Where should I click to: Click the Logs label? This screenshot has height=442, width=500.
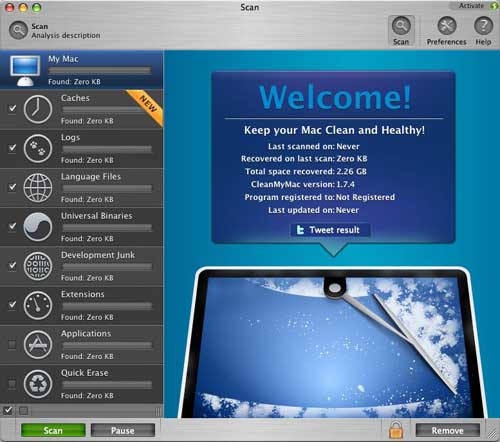(70, 137)
